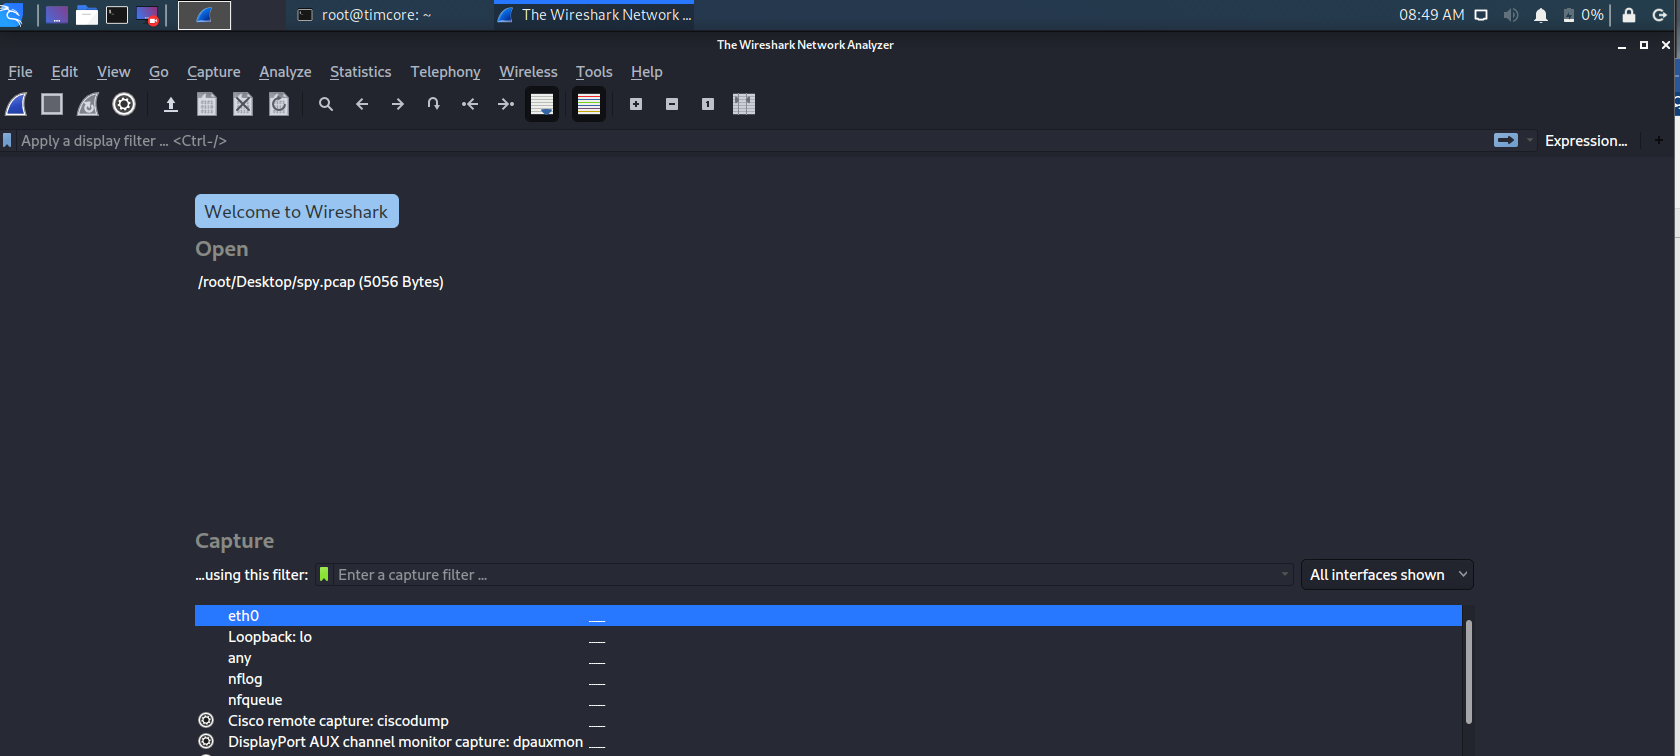Open the All interfaces shown dropdown

1387,575
